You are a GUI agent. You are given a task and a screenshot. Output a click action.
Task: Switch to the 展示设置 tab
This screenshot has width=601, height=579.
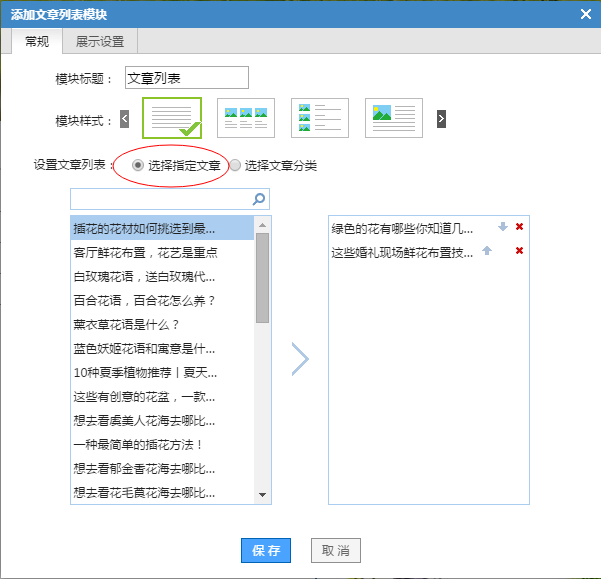pyautogui.click(x=100, y=41)
